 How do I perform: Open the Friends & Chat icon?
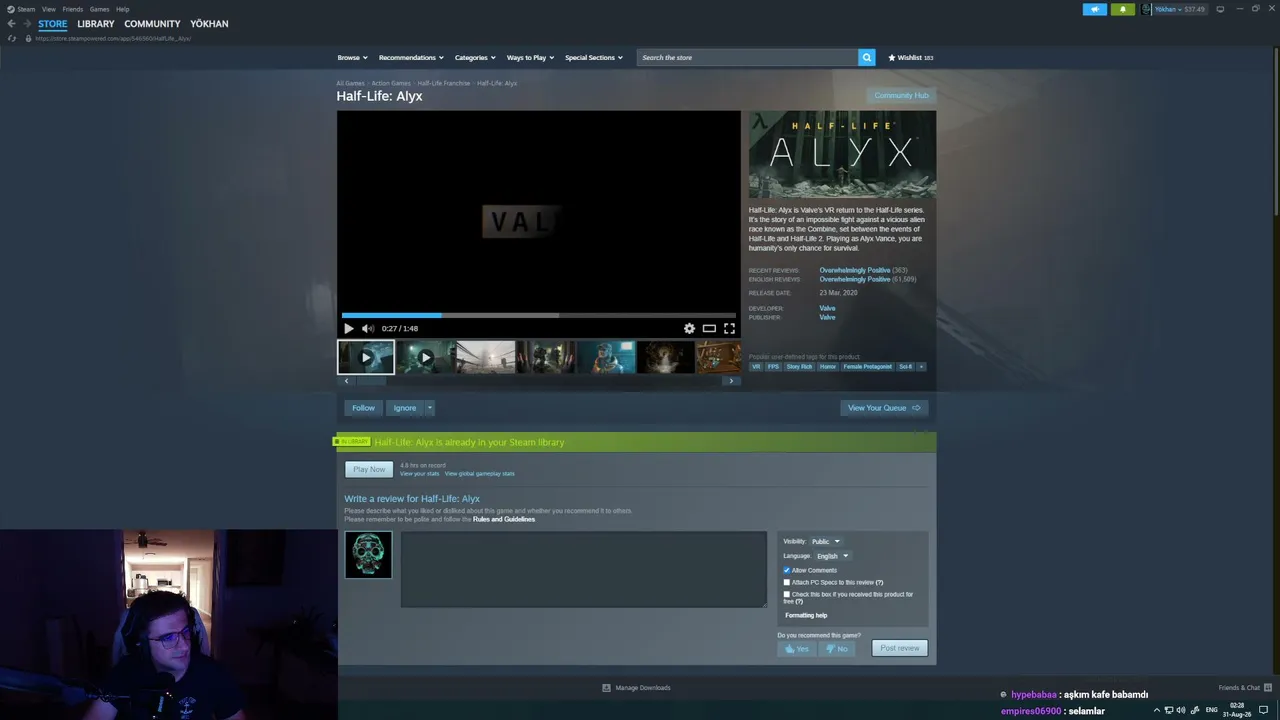[x=1268, y=688]
